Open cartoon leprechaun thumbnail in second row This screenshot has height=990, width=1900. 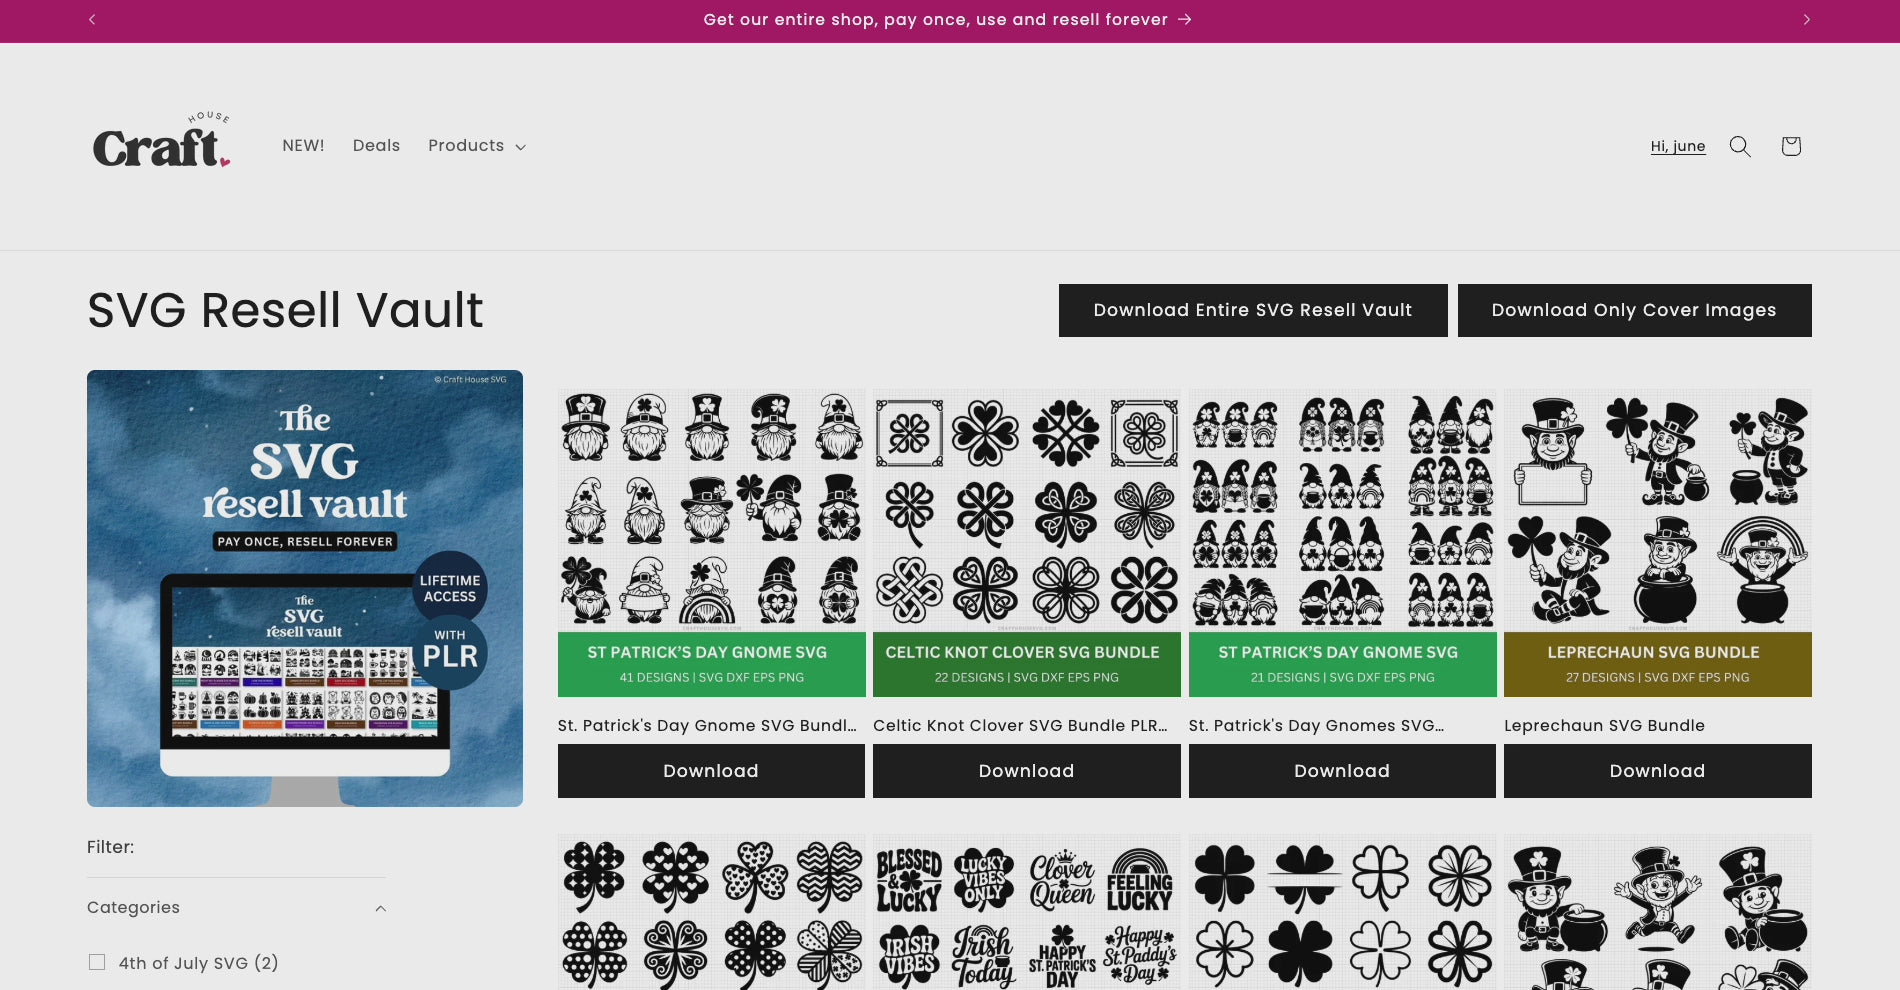(1657, 912)
